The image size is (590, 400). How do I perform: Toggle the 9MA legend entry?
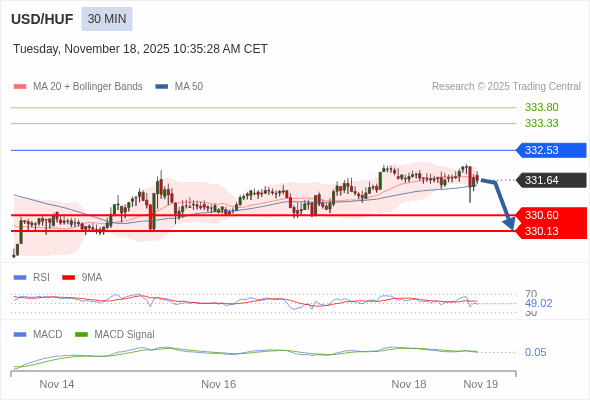(x=82, y=278)
